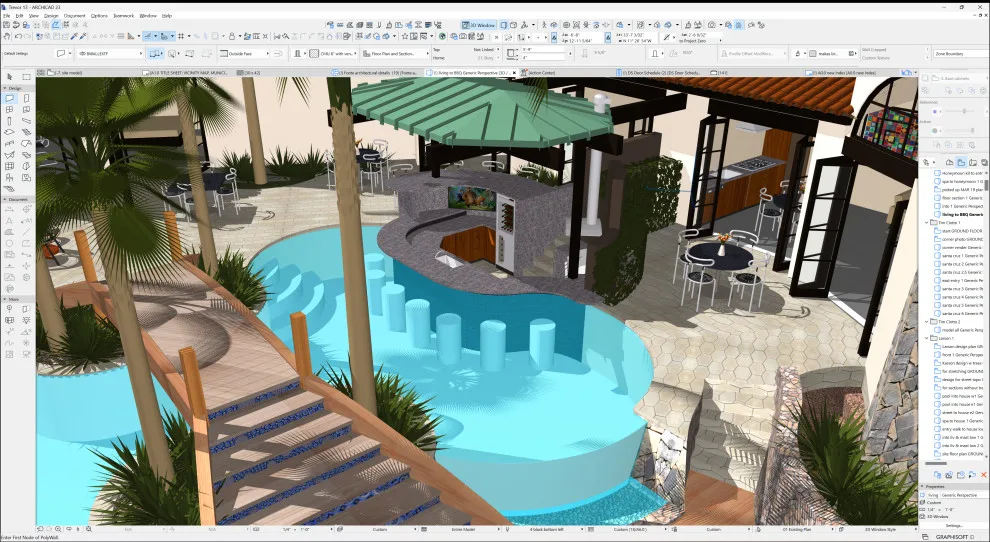This screenshot has width=990, height=542.
Task: Switch to the Action Center tab
Action: pyautogui.click(x=540, y=73)
